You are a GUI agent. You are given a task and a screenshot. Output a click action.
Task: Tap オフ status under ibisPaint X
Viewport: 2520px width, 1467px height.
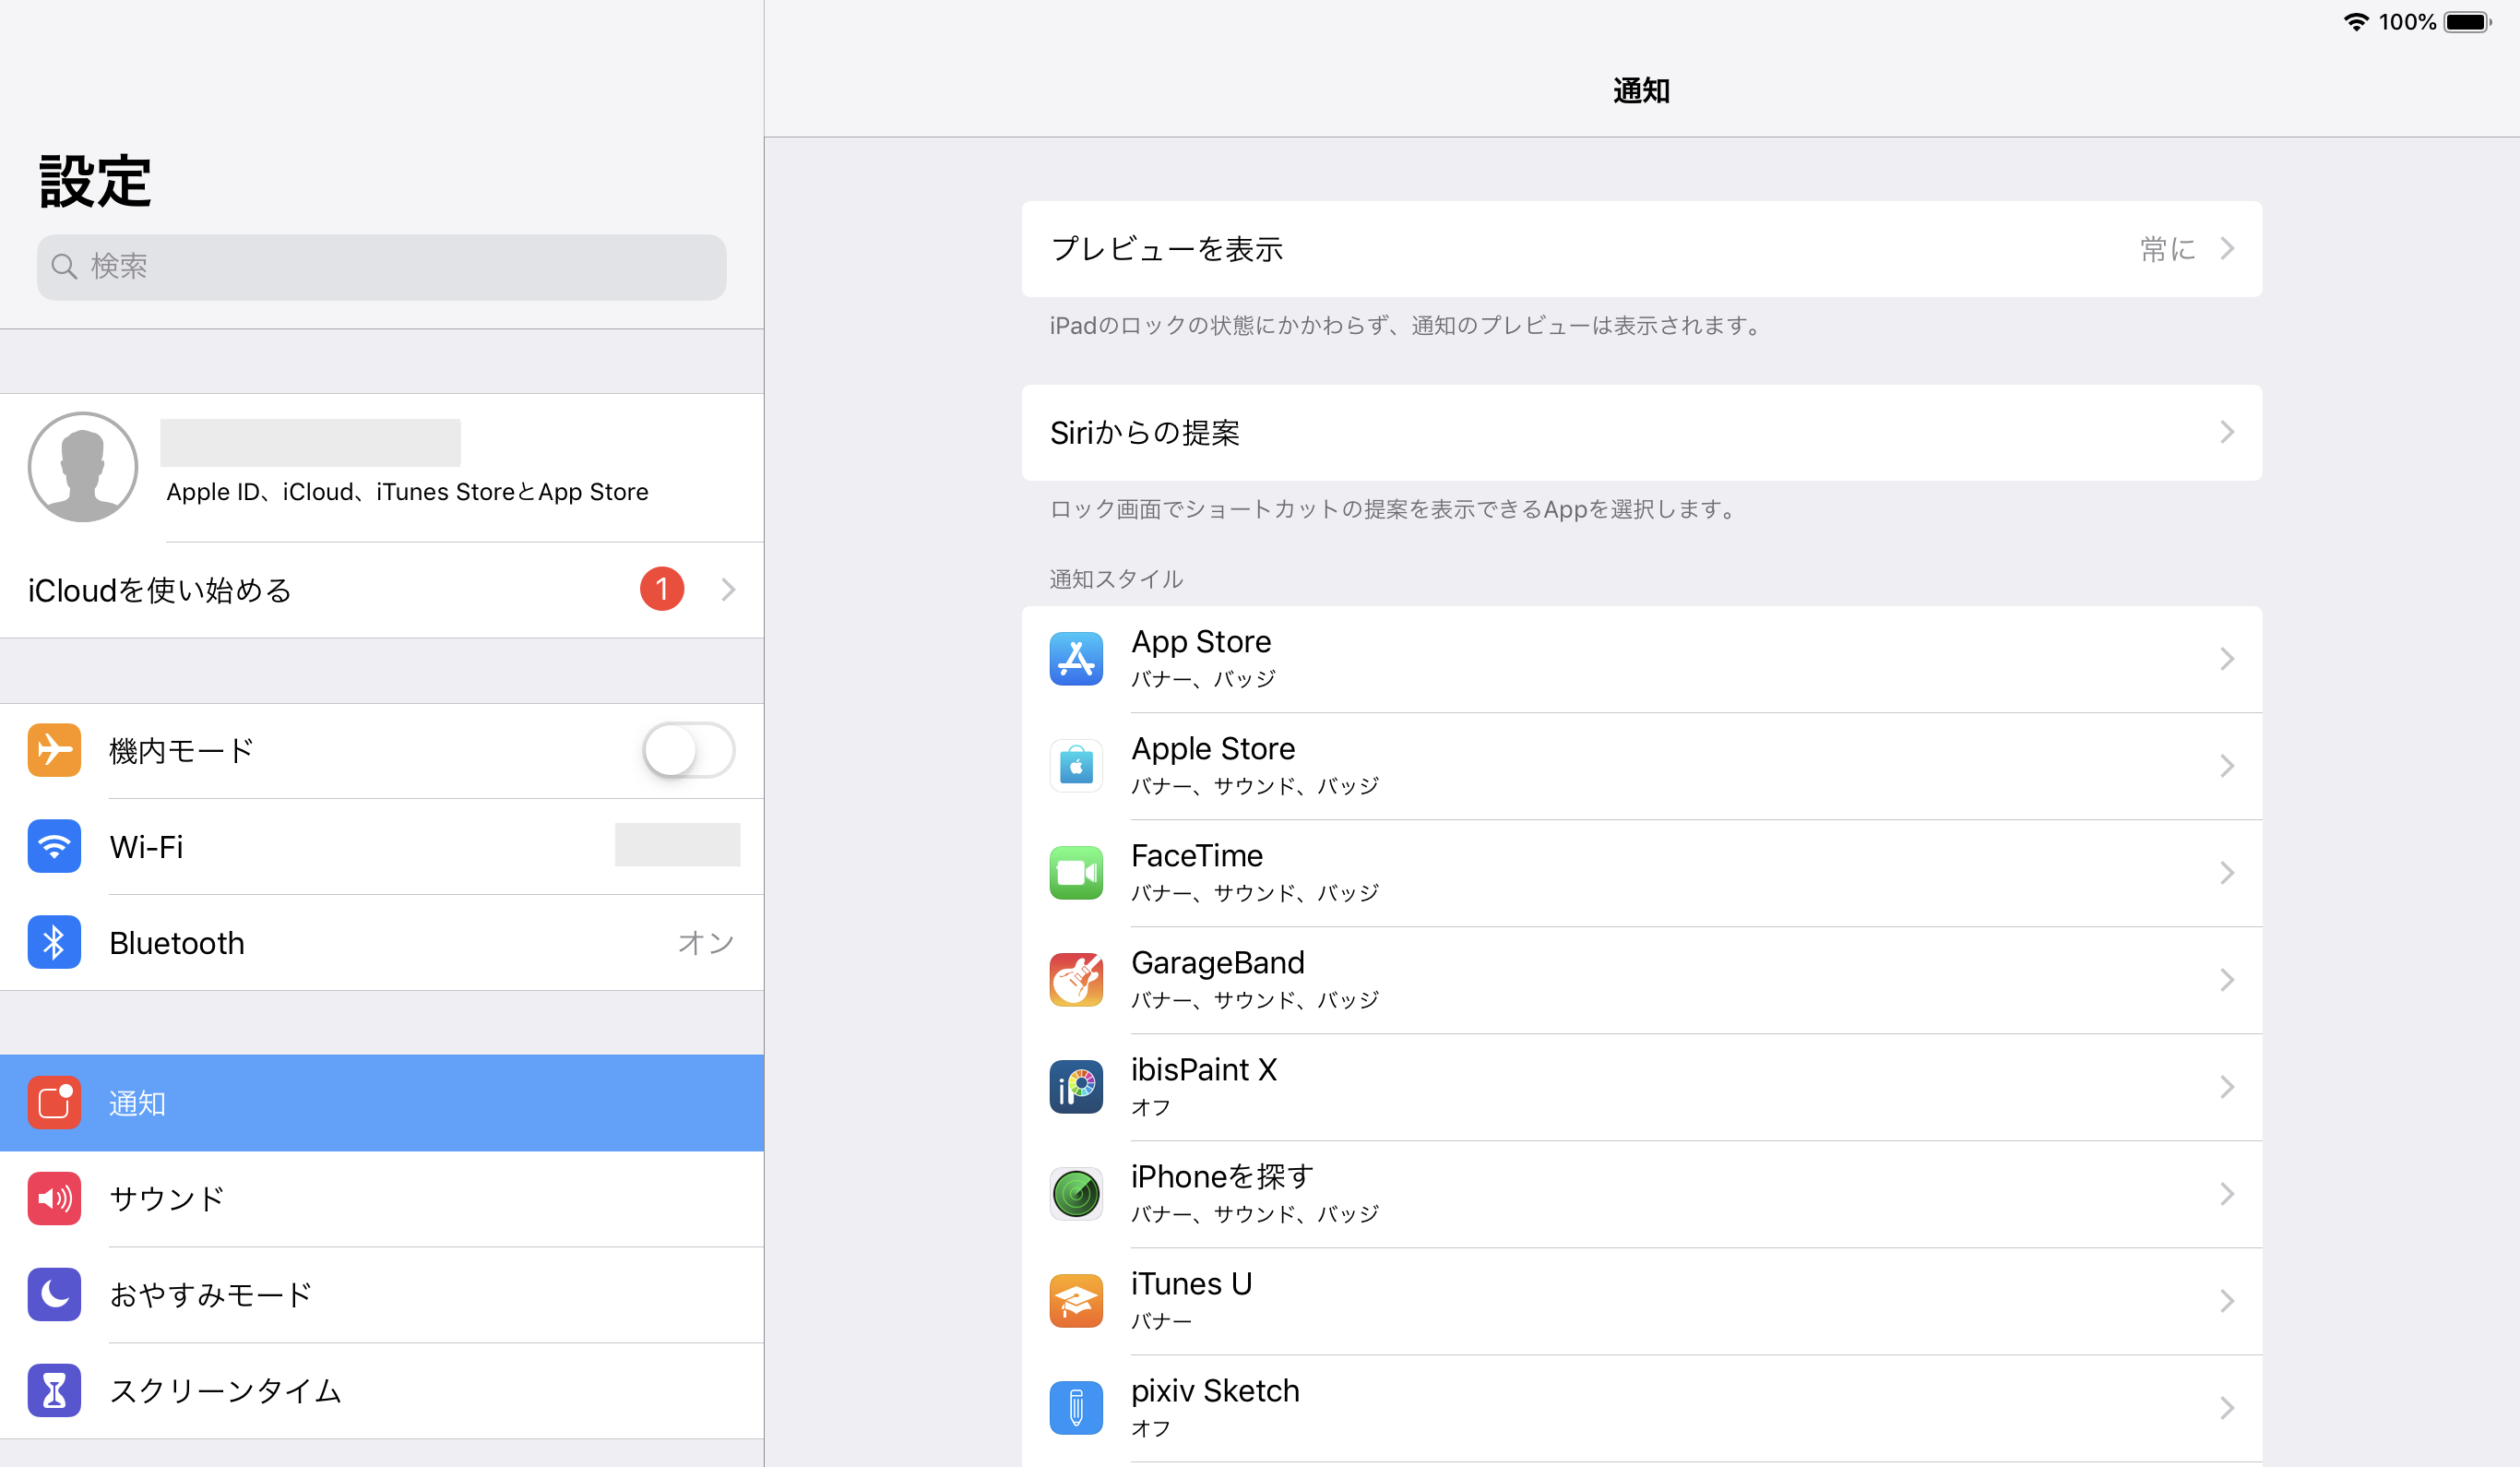(1150, 1107)
